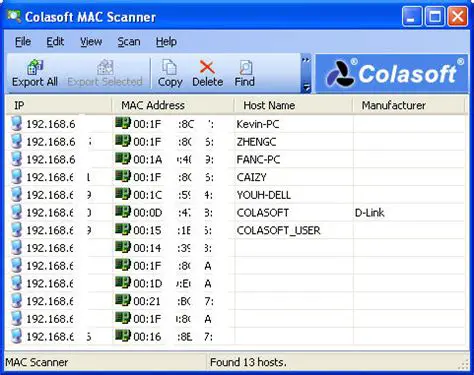The height and width of the screenshot is (375, 474).
Task: Click the 00:14 MAC address cell
Action: (173, 248)
